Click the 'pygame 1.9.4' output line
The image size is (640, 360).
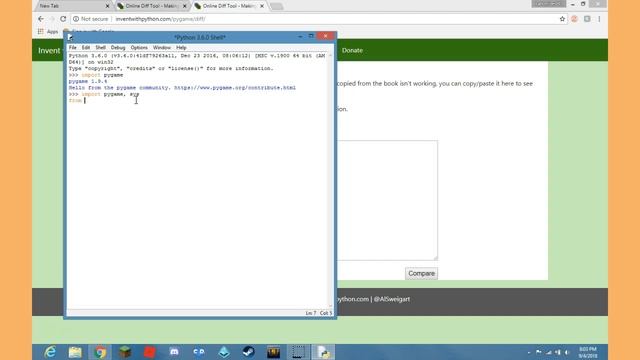tap(88, 81)
